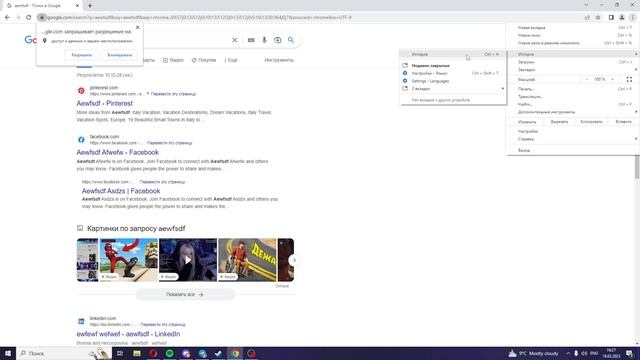Clear the Google search box with X
The height and width of the screenshot is (360, 640).
(x=234, y=40)
